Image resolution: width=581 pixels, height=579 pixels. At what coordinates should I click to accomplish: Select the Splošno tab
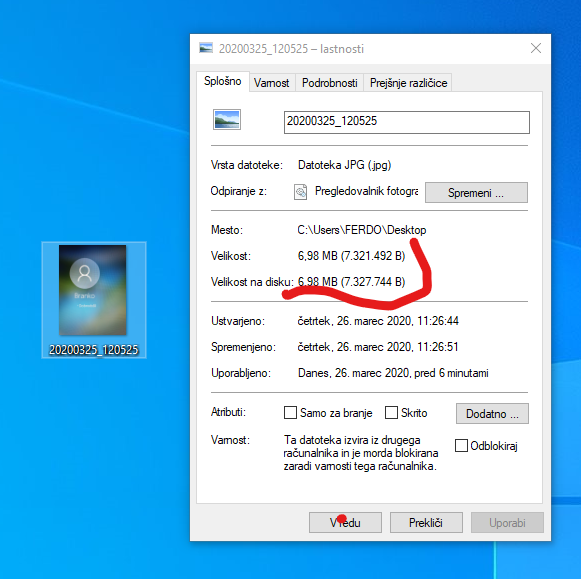(x=223, y=81)
